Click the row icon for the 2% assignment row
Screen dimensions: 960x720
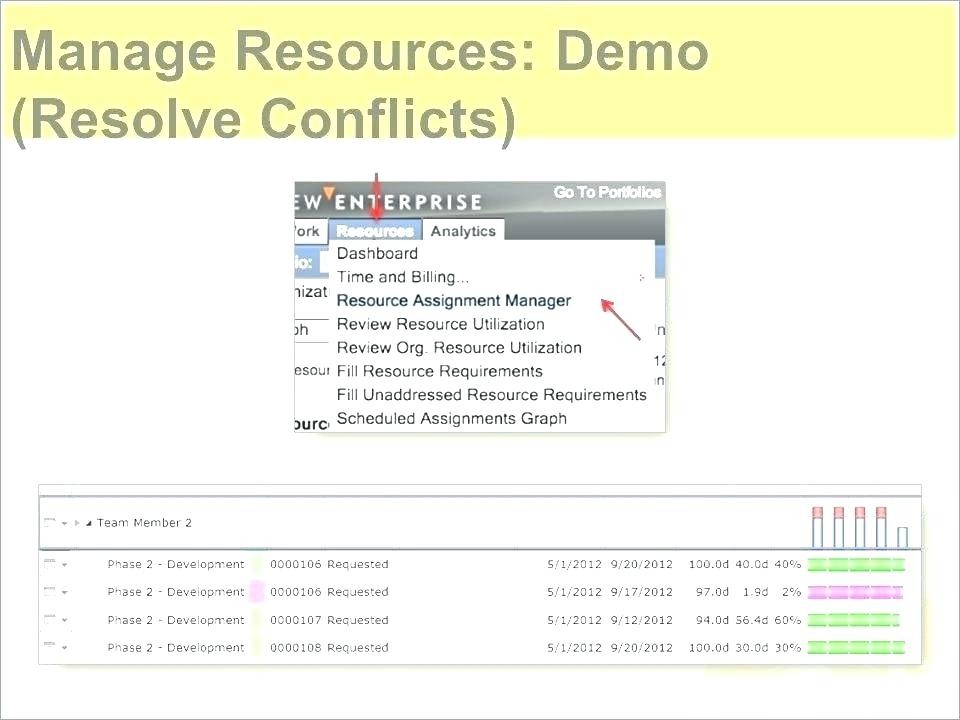point(49,592)
